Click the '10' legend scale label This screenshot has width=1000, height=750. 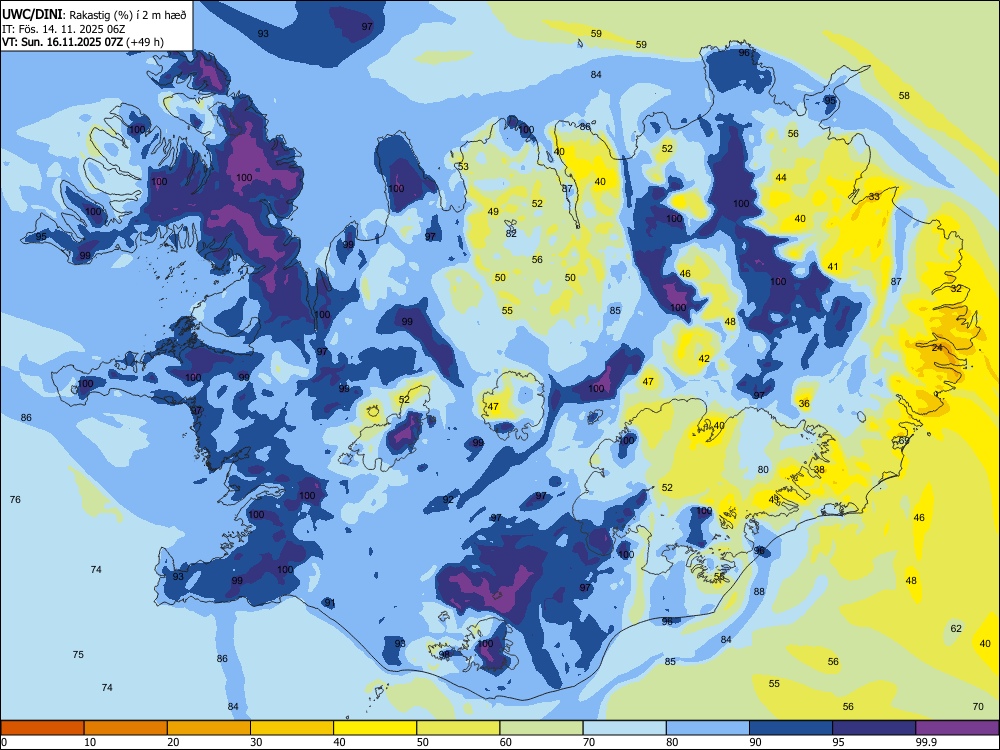(x=90, y=742)
